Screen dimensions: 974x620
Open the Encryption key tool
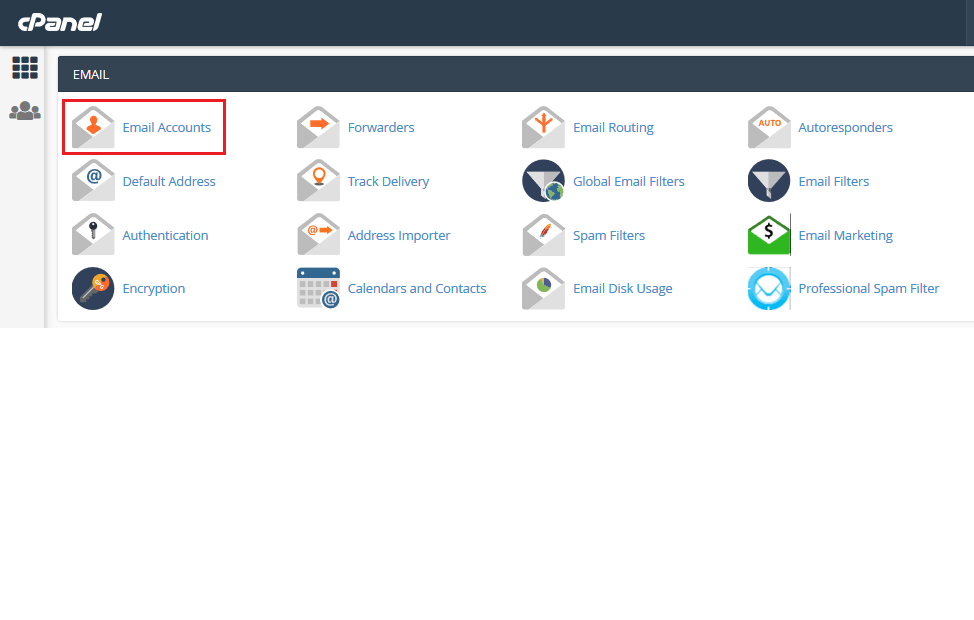click(x=93, y=288)
